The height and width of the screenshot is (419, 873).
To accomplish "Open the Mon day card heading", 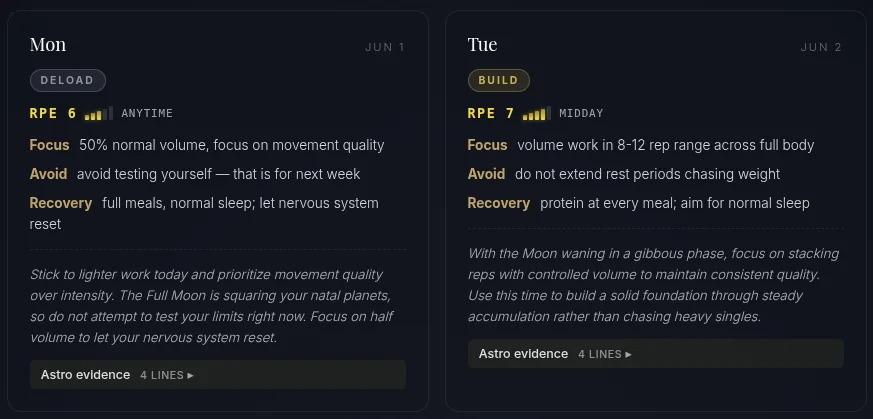I will click(48, 45).
